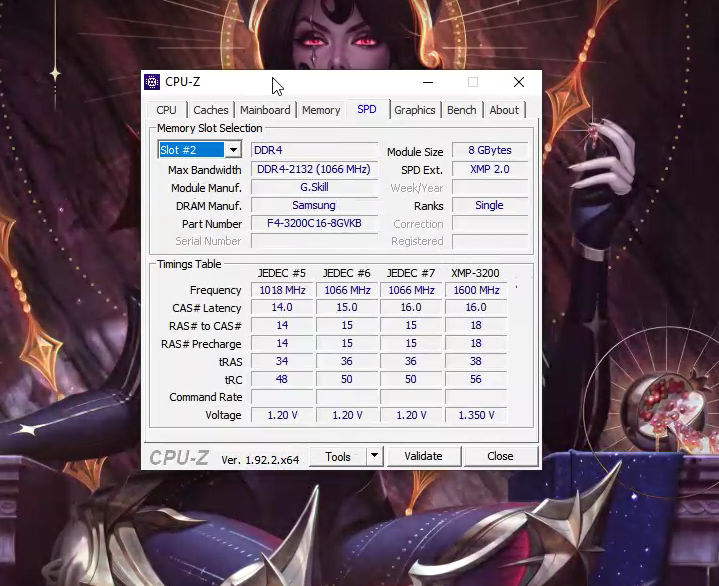
Task: Open the About tab
Action: (x=504, y=110)
